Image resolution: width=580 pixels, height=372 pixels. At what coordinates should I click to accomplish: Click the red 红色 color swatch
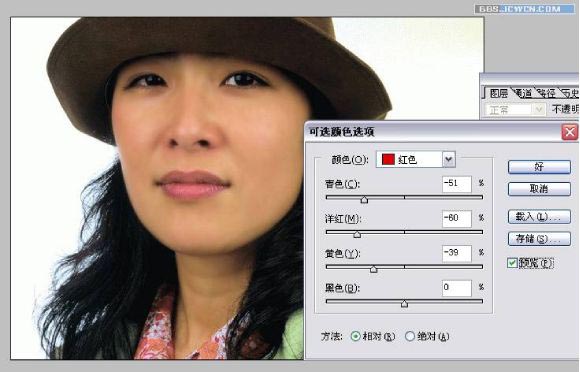tap(388, 160)
